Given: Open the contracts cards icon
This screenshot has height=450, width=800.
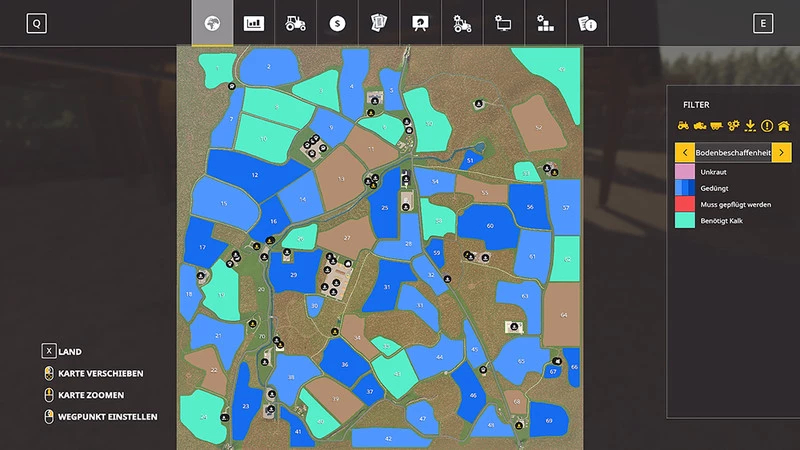Looking at the screenshot, I should pos(378,23).
